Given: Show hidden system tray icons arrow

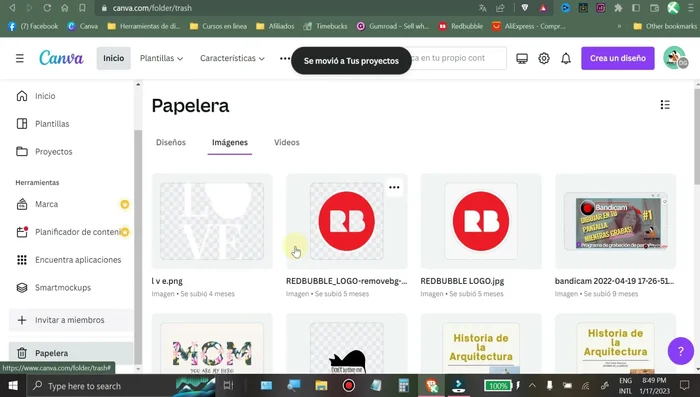Looking at the screenshot, I should coord(532,385).
